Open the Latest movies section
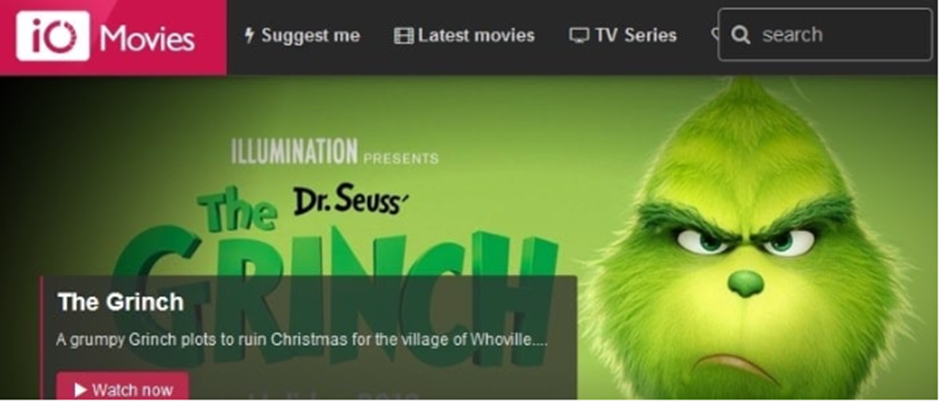Screen dimensions: 941x403 (464, 35)
